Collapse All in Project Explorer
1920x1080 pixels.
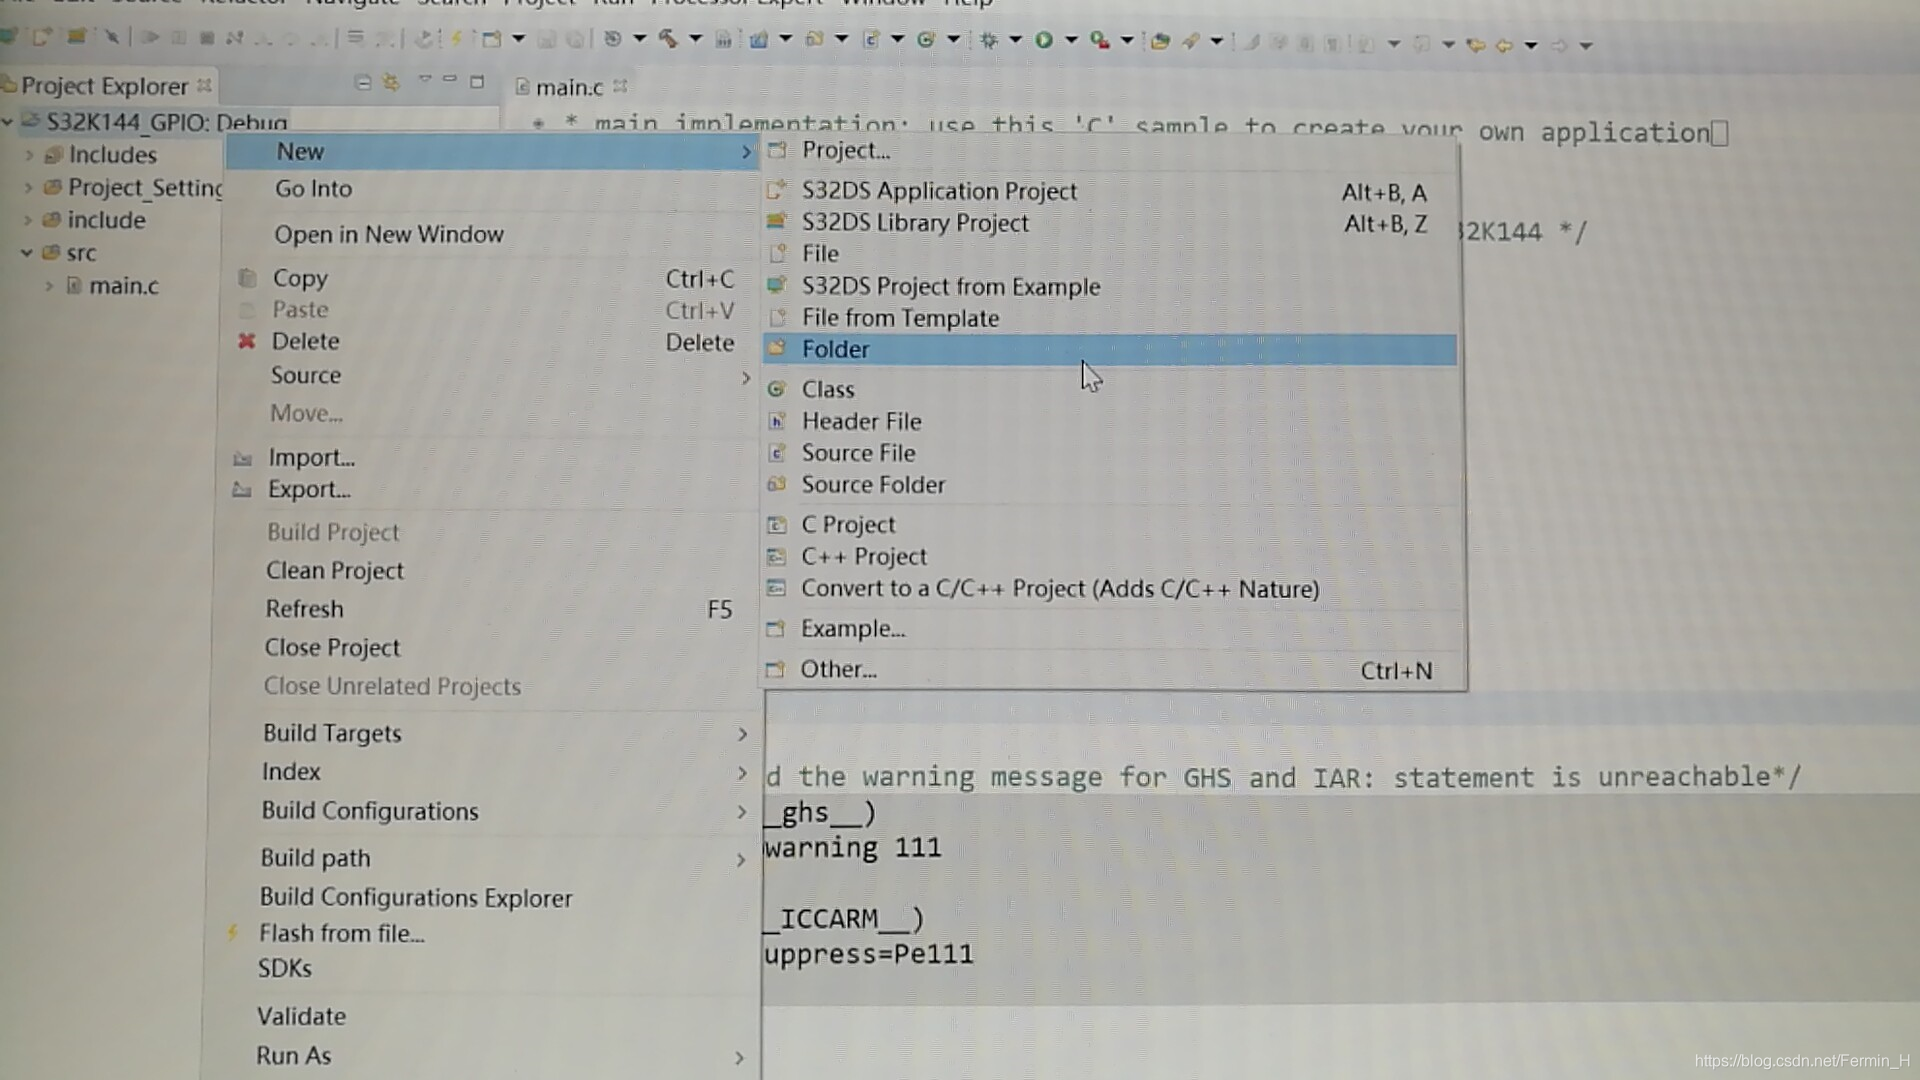point(363,82)
